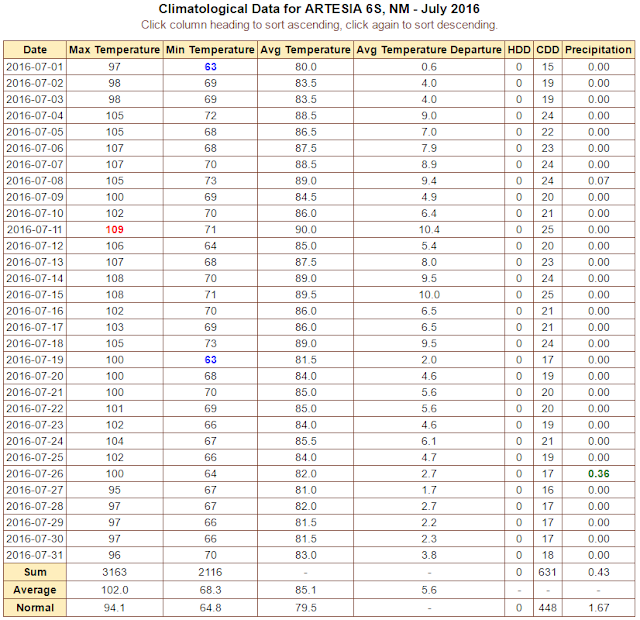Select CDD value 16 on 2016-07-27

(548, 490)
